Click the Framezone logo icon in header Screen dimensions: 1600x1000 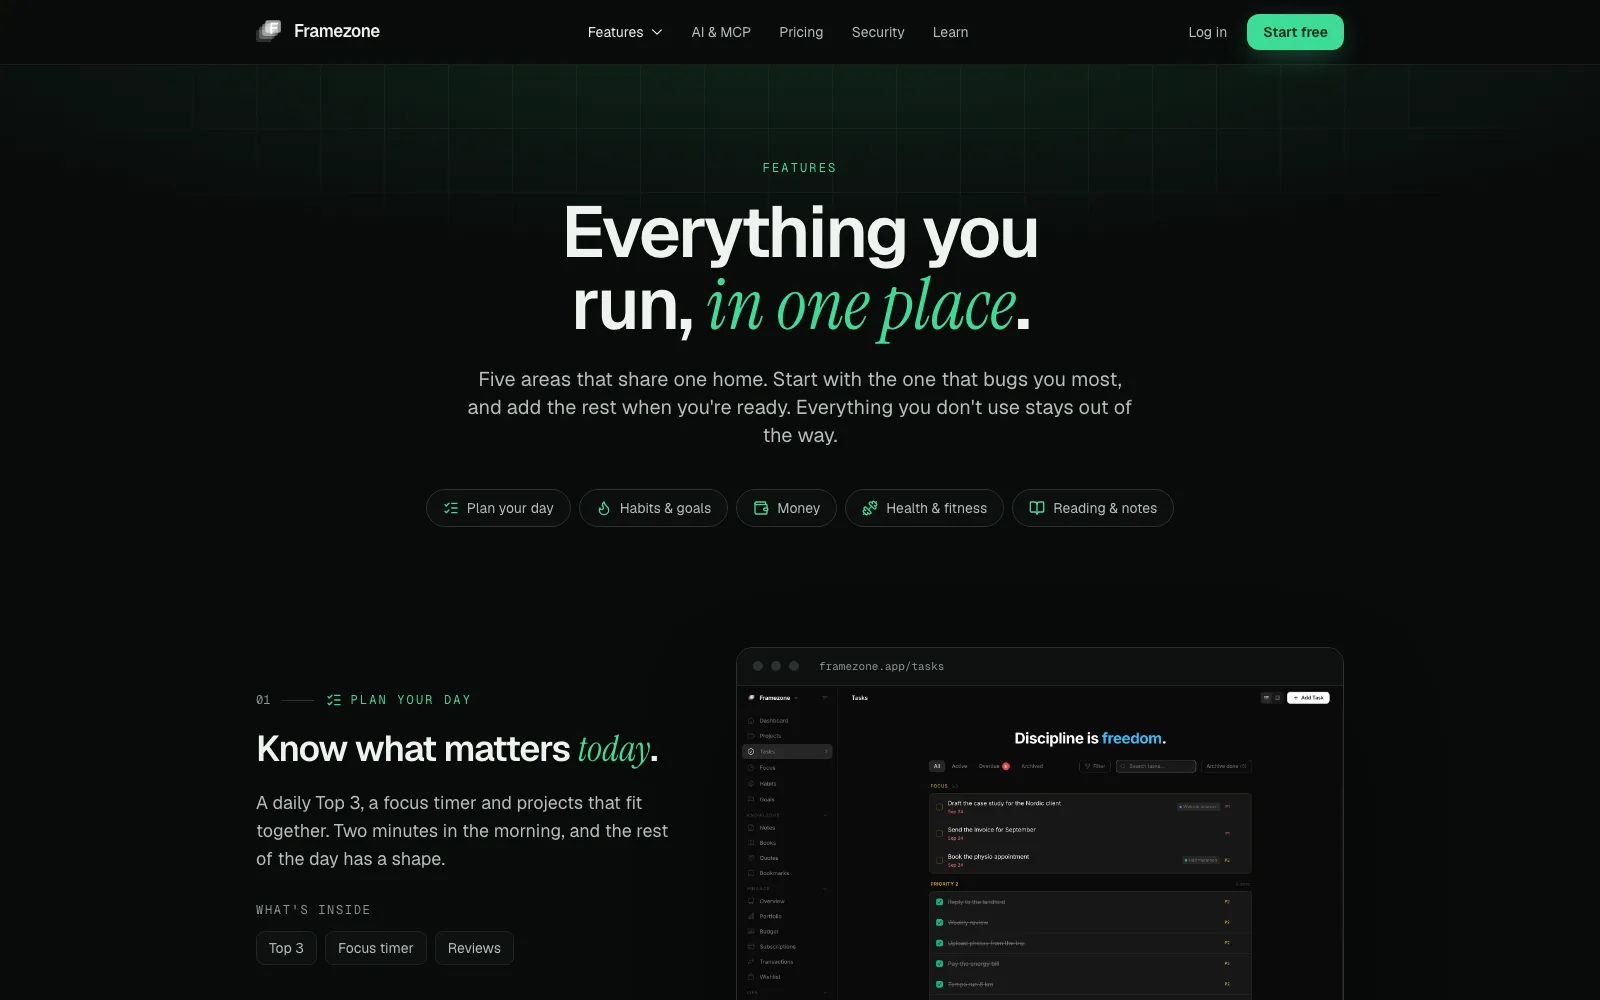[268, 31]
